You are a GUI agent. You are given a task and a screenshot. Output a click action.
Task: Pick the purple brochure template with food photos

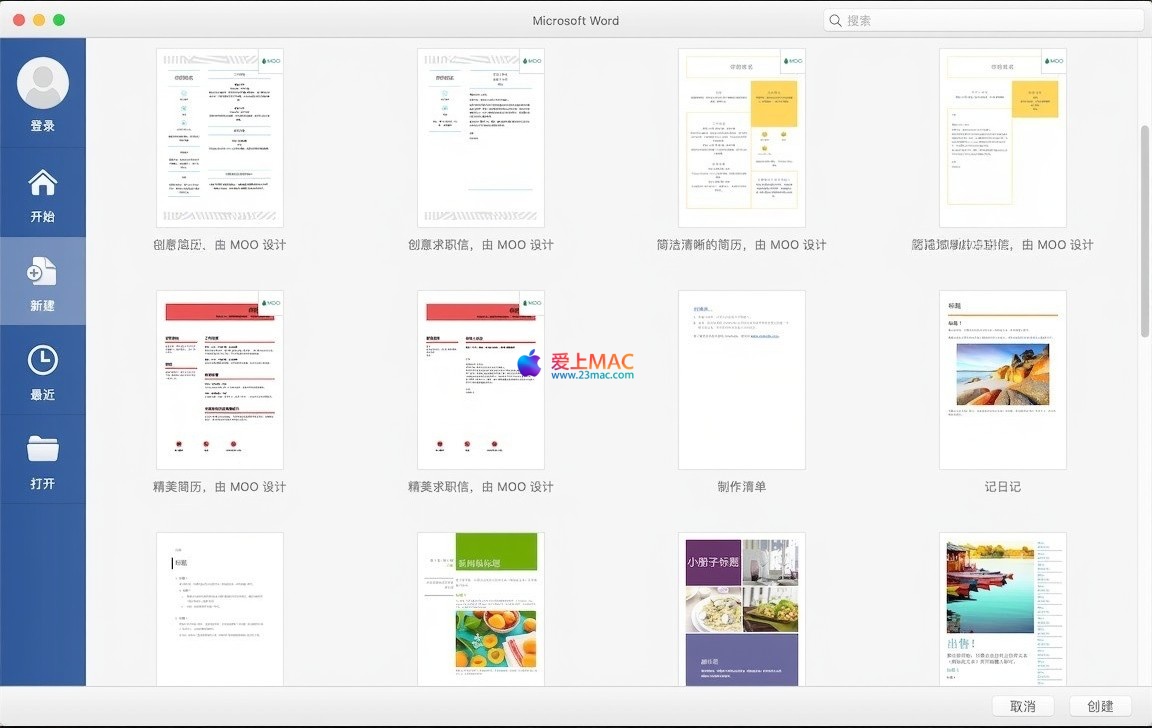point(742,610)
